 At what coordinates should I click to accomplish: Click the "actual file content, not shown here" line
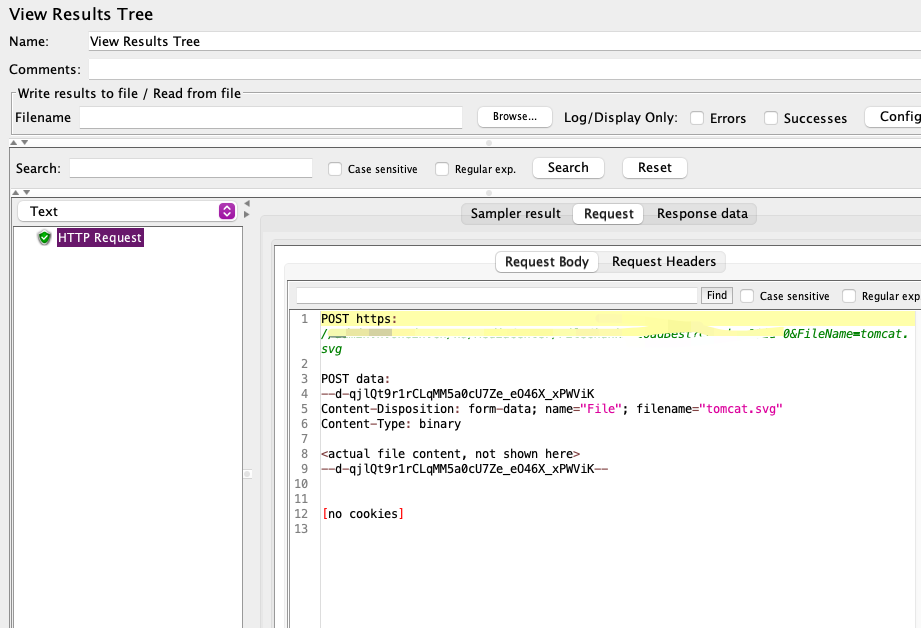451,454
